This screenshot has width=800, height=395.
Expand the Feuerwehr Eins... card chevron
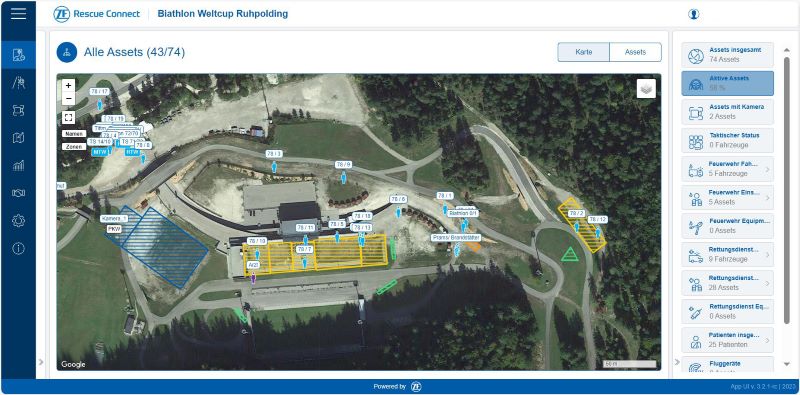[767, 198]
